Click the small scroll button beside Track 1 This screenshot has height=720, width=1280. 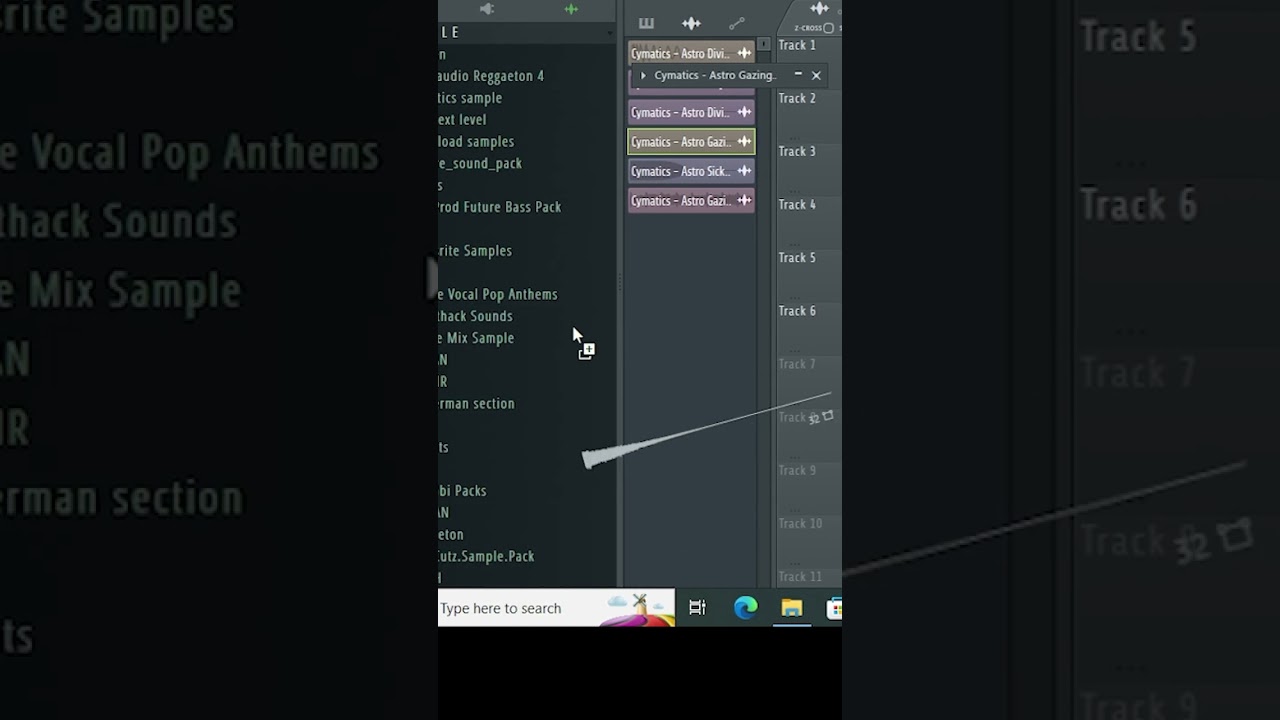click(764, 45)
